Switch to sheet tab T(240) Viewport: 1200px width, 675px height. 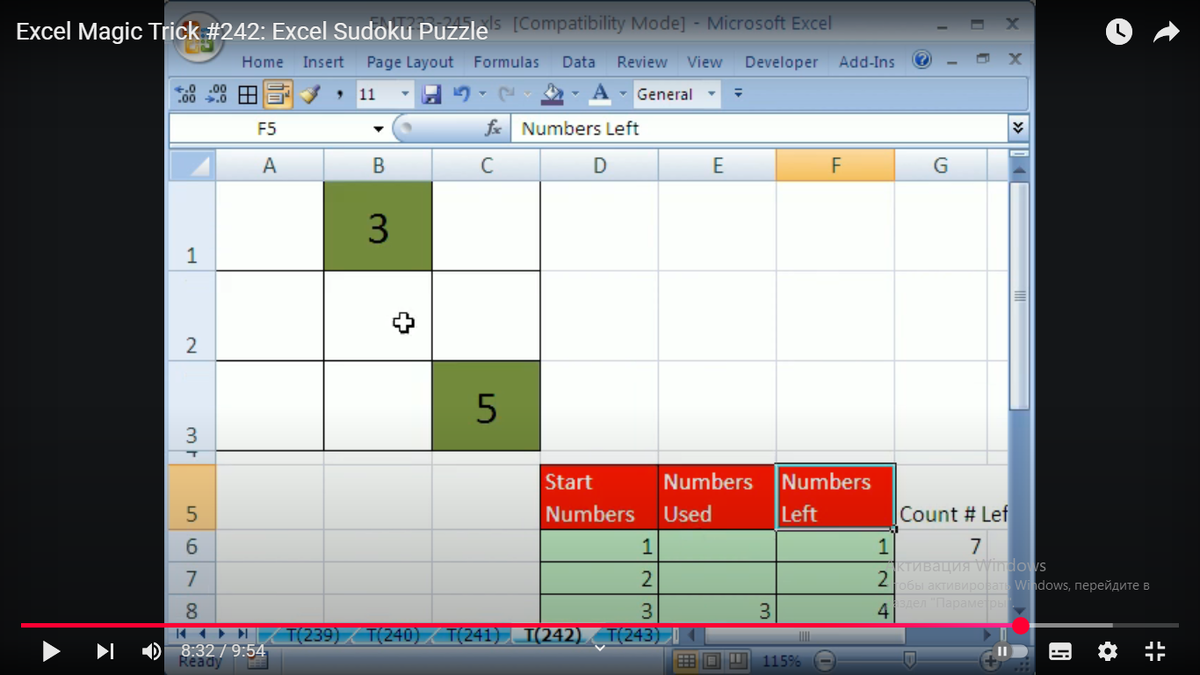pyautogui.click(x=392, y=635)
